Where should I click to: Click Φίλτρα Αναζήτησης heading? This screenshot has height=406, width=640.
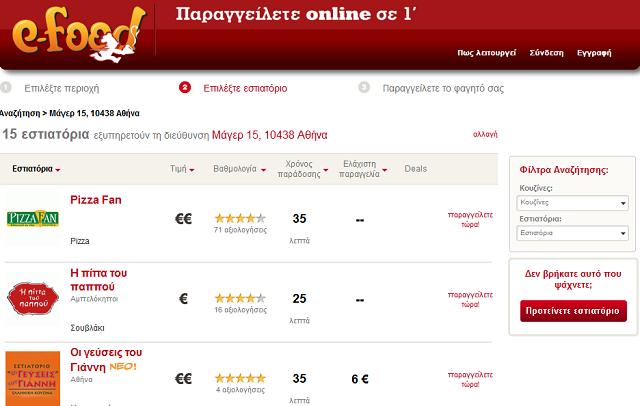click(564, 170)
